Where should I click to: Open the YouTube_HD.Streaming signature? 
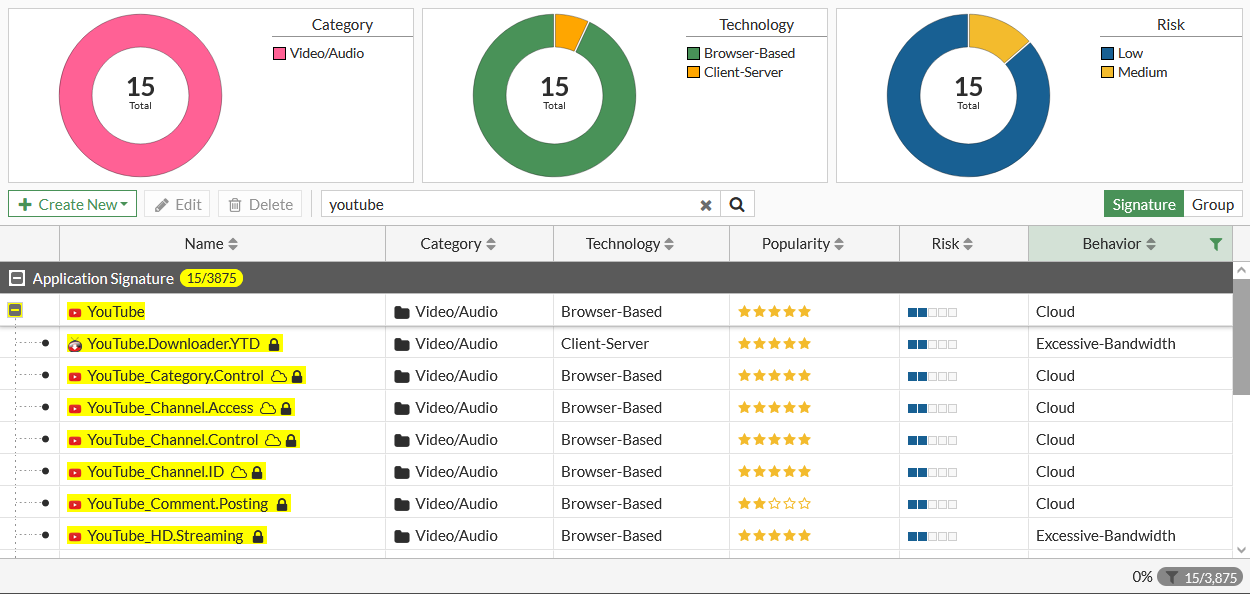click(165, 536)
